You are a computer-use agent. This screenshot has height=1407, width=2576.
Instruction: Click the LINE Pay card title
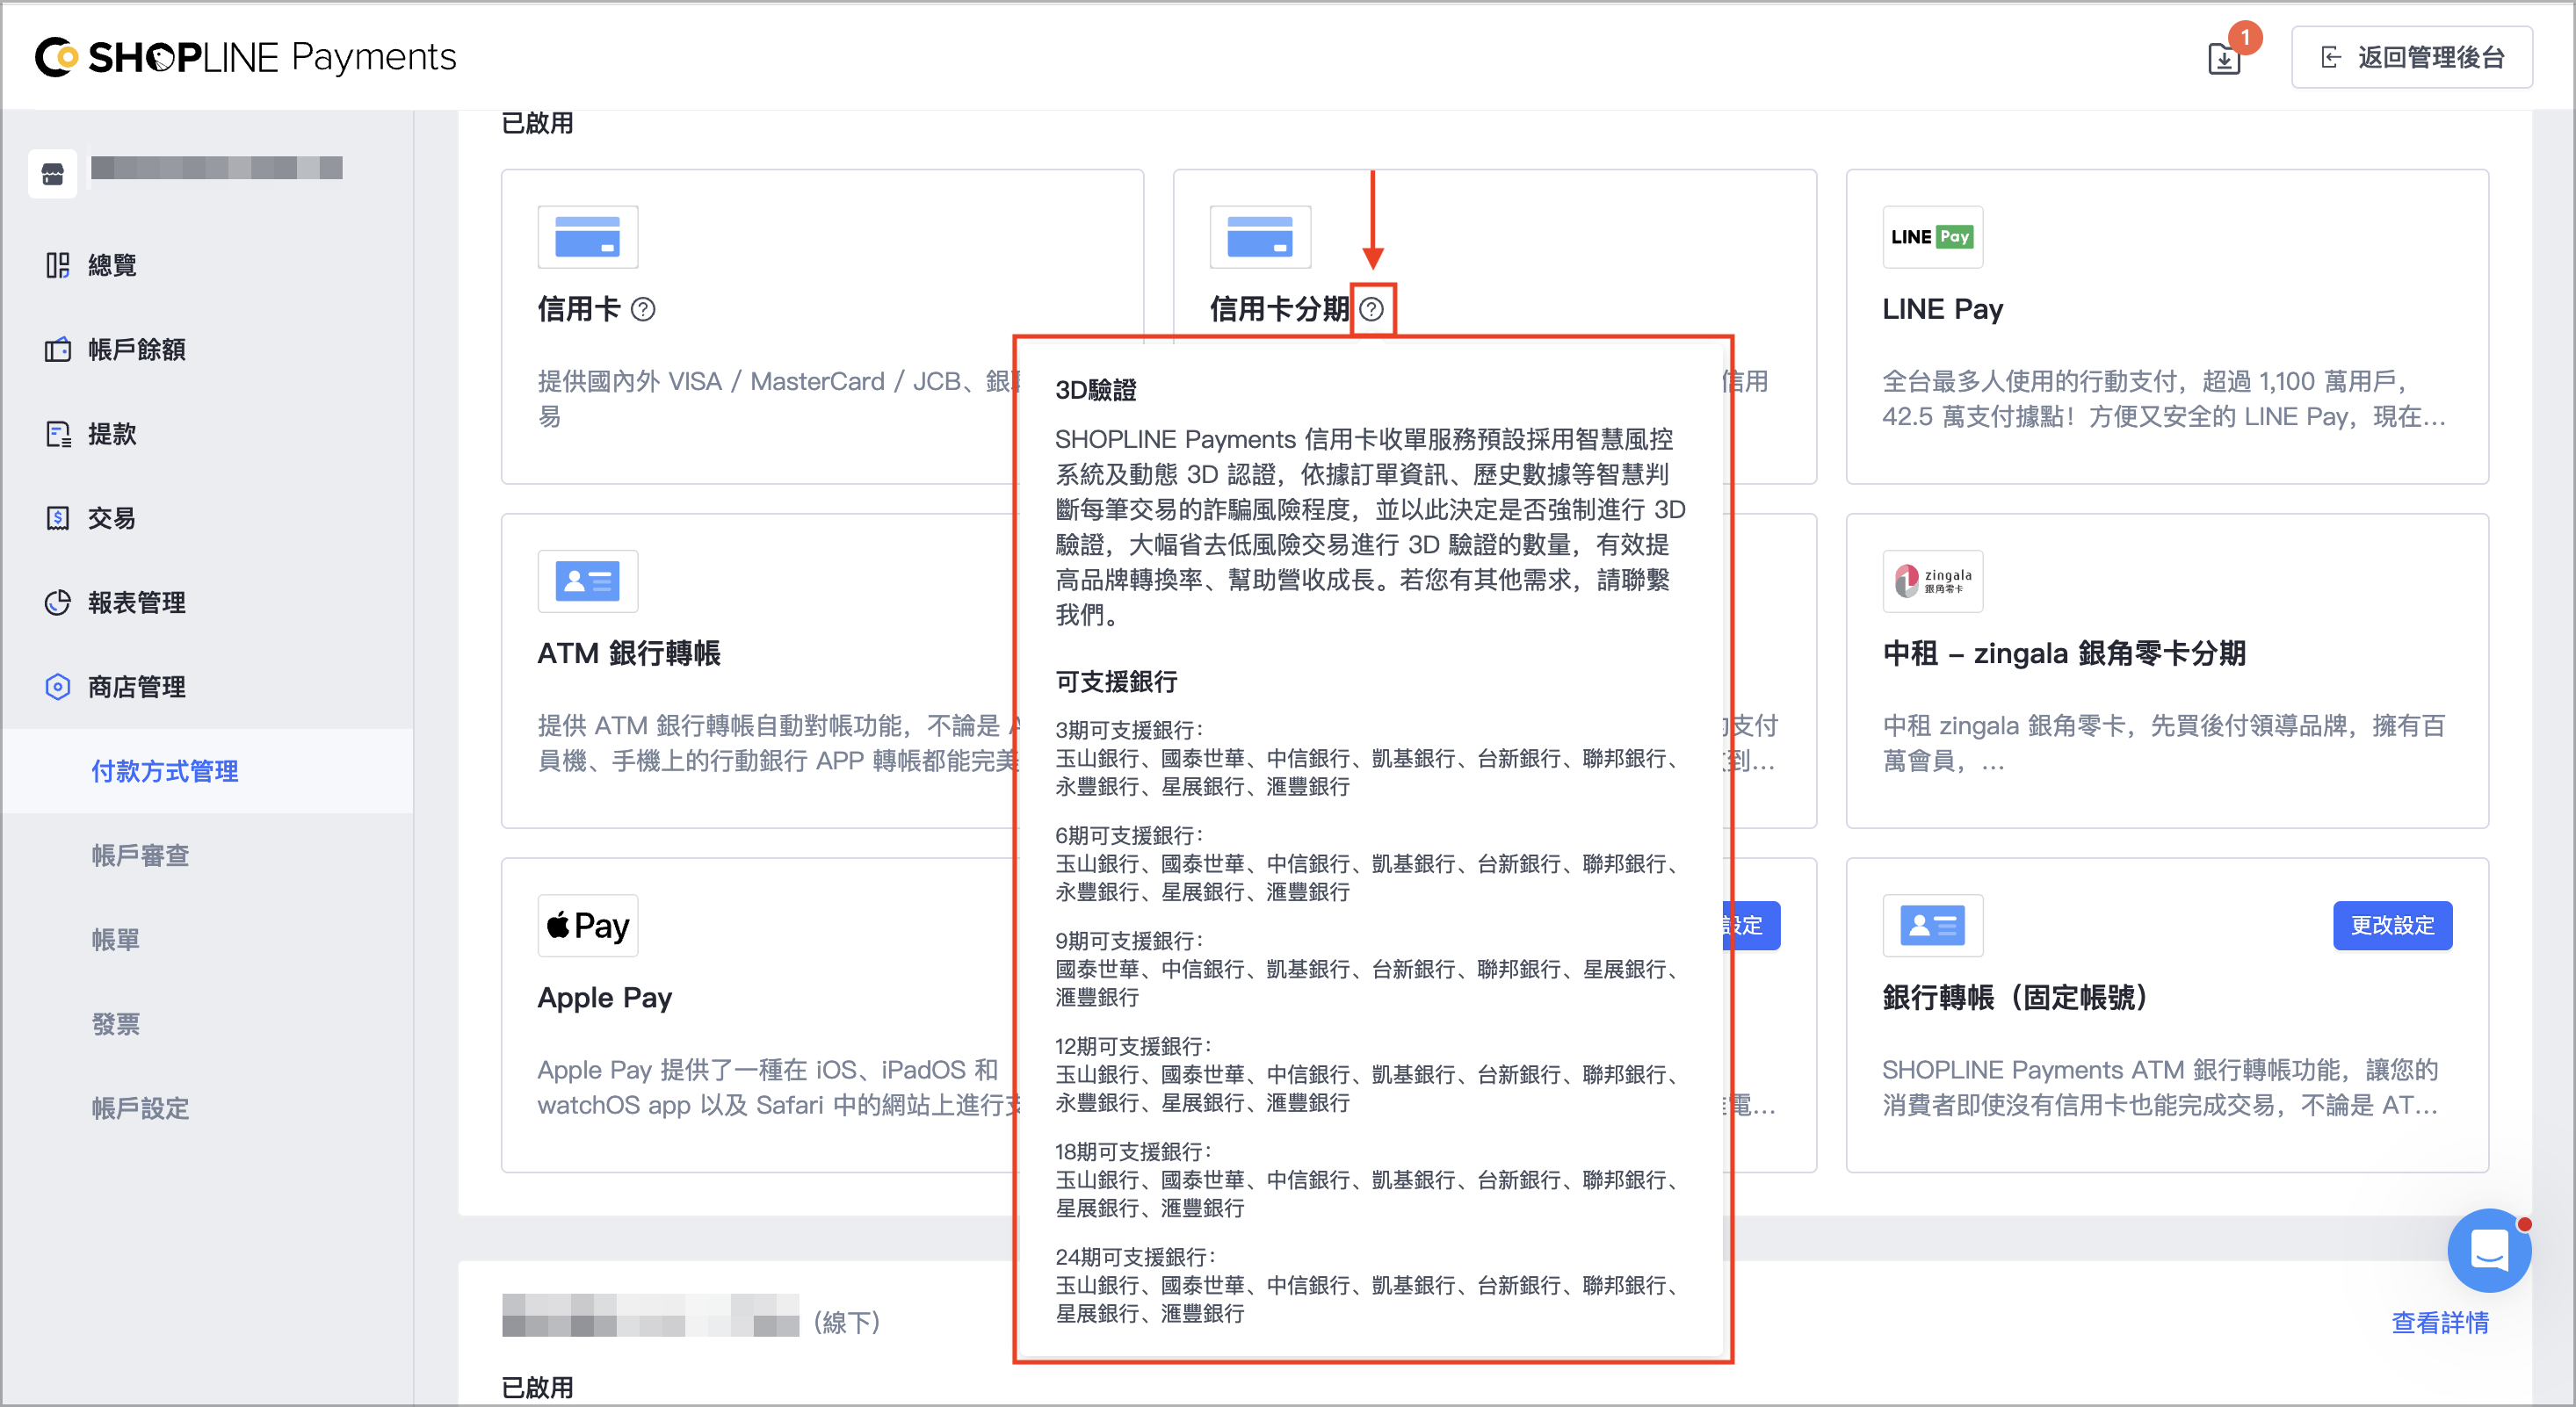[x=1942, y=310]
